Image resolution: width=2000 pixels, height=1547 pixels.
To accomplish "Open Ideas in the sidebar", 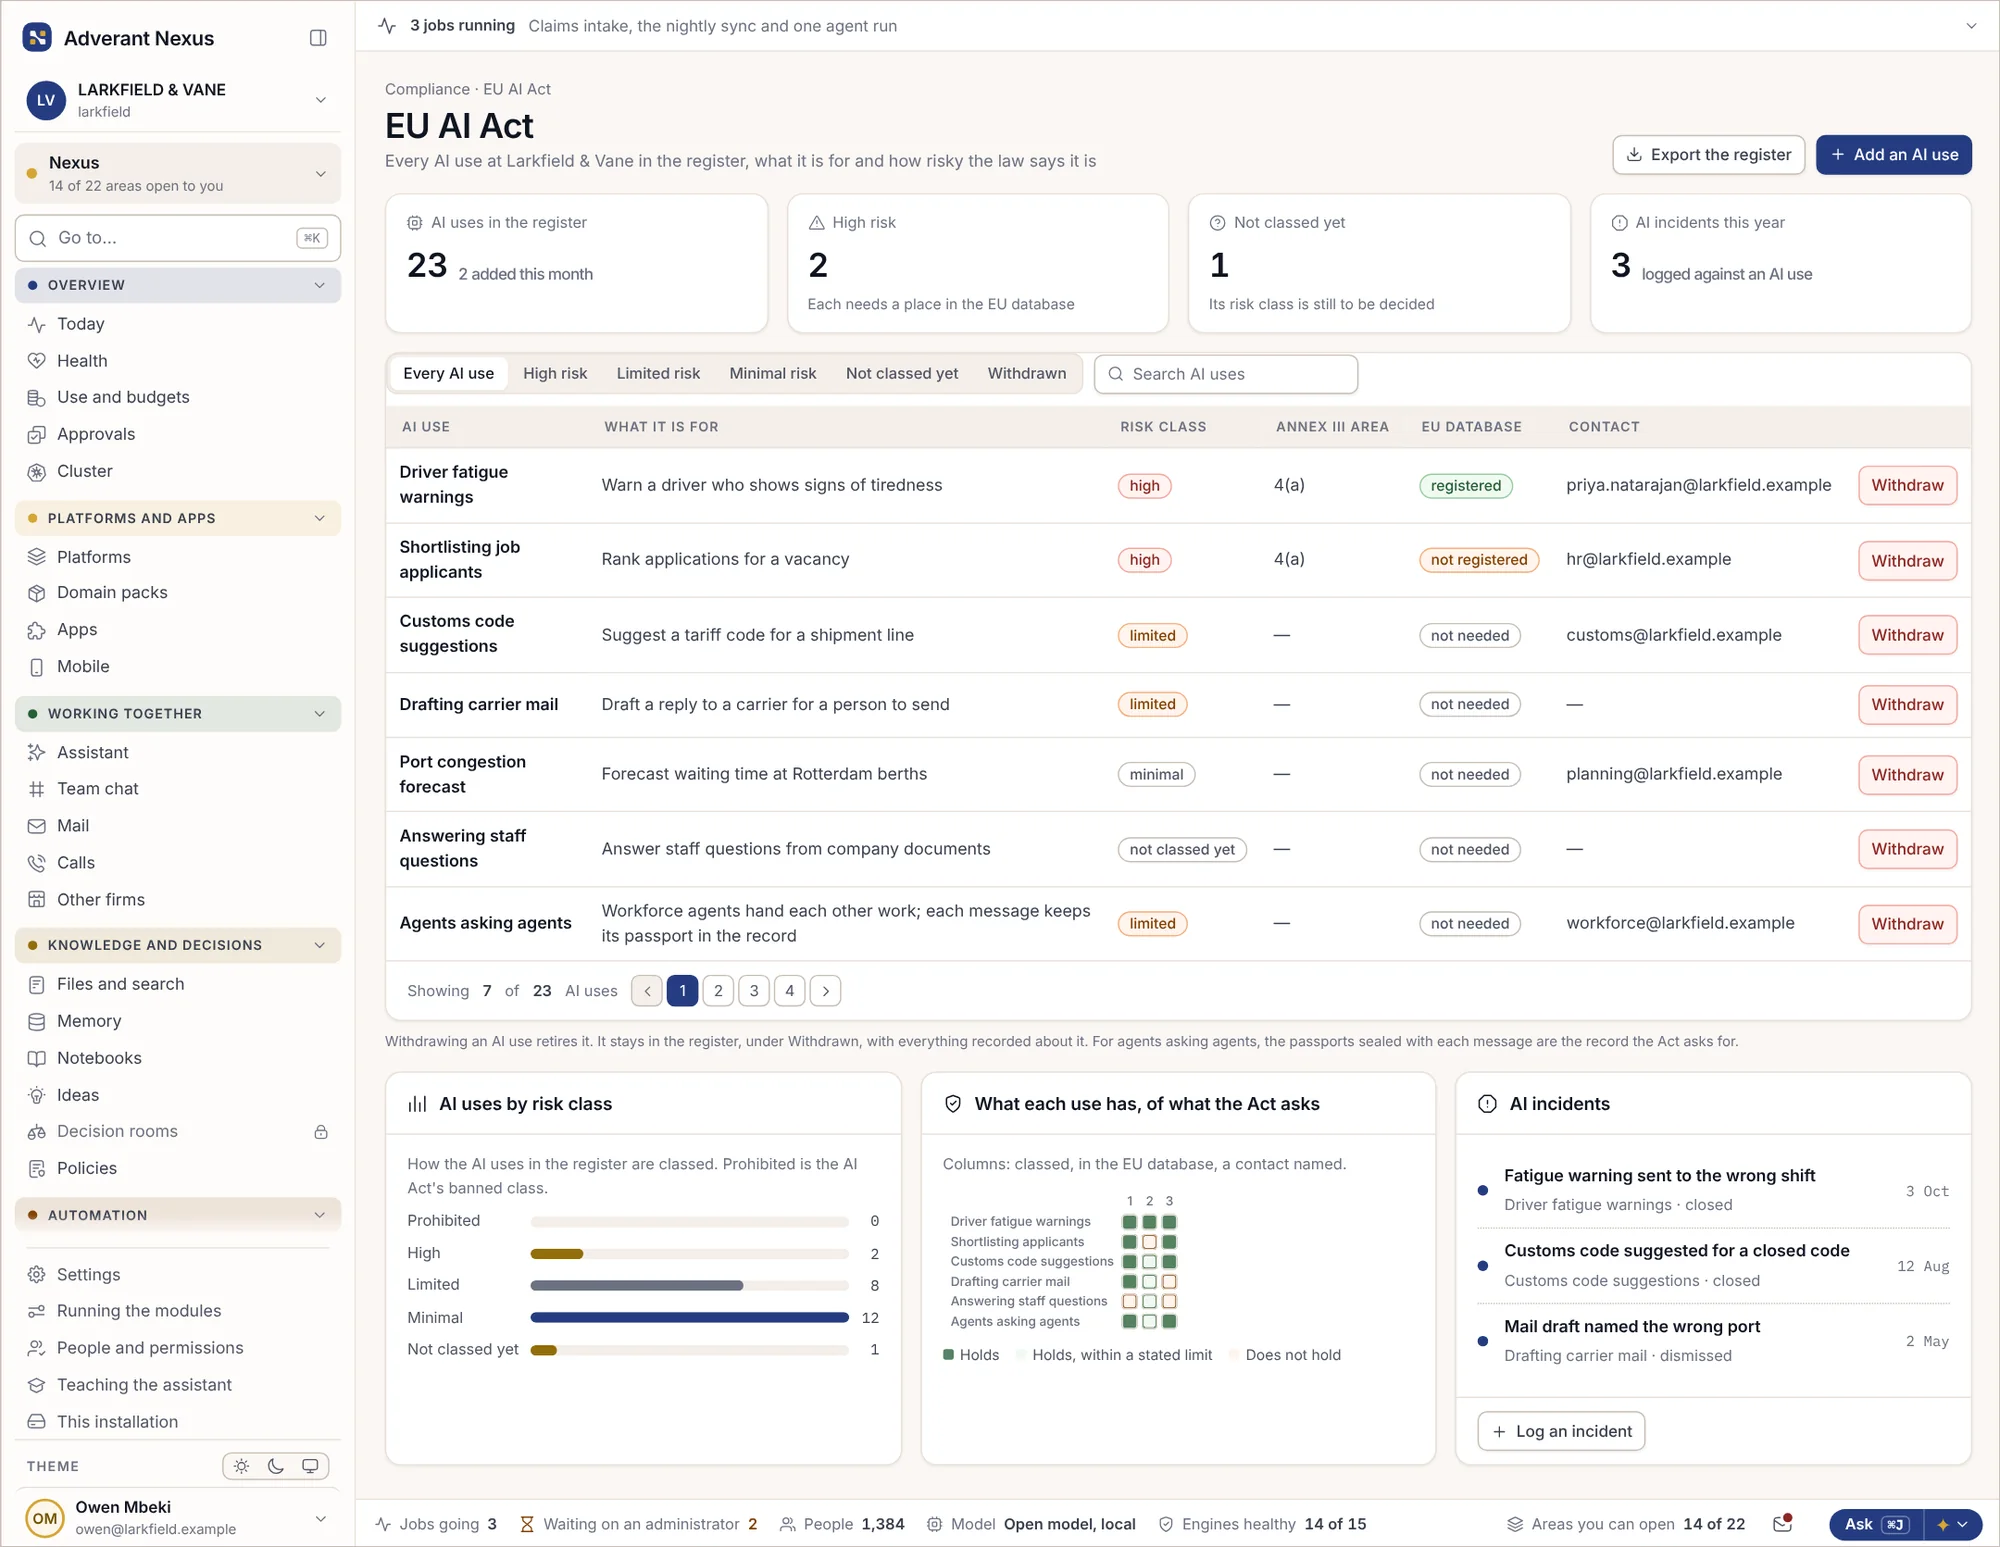I will 178,1095.
